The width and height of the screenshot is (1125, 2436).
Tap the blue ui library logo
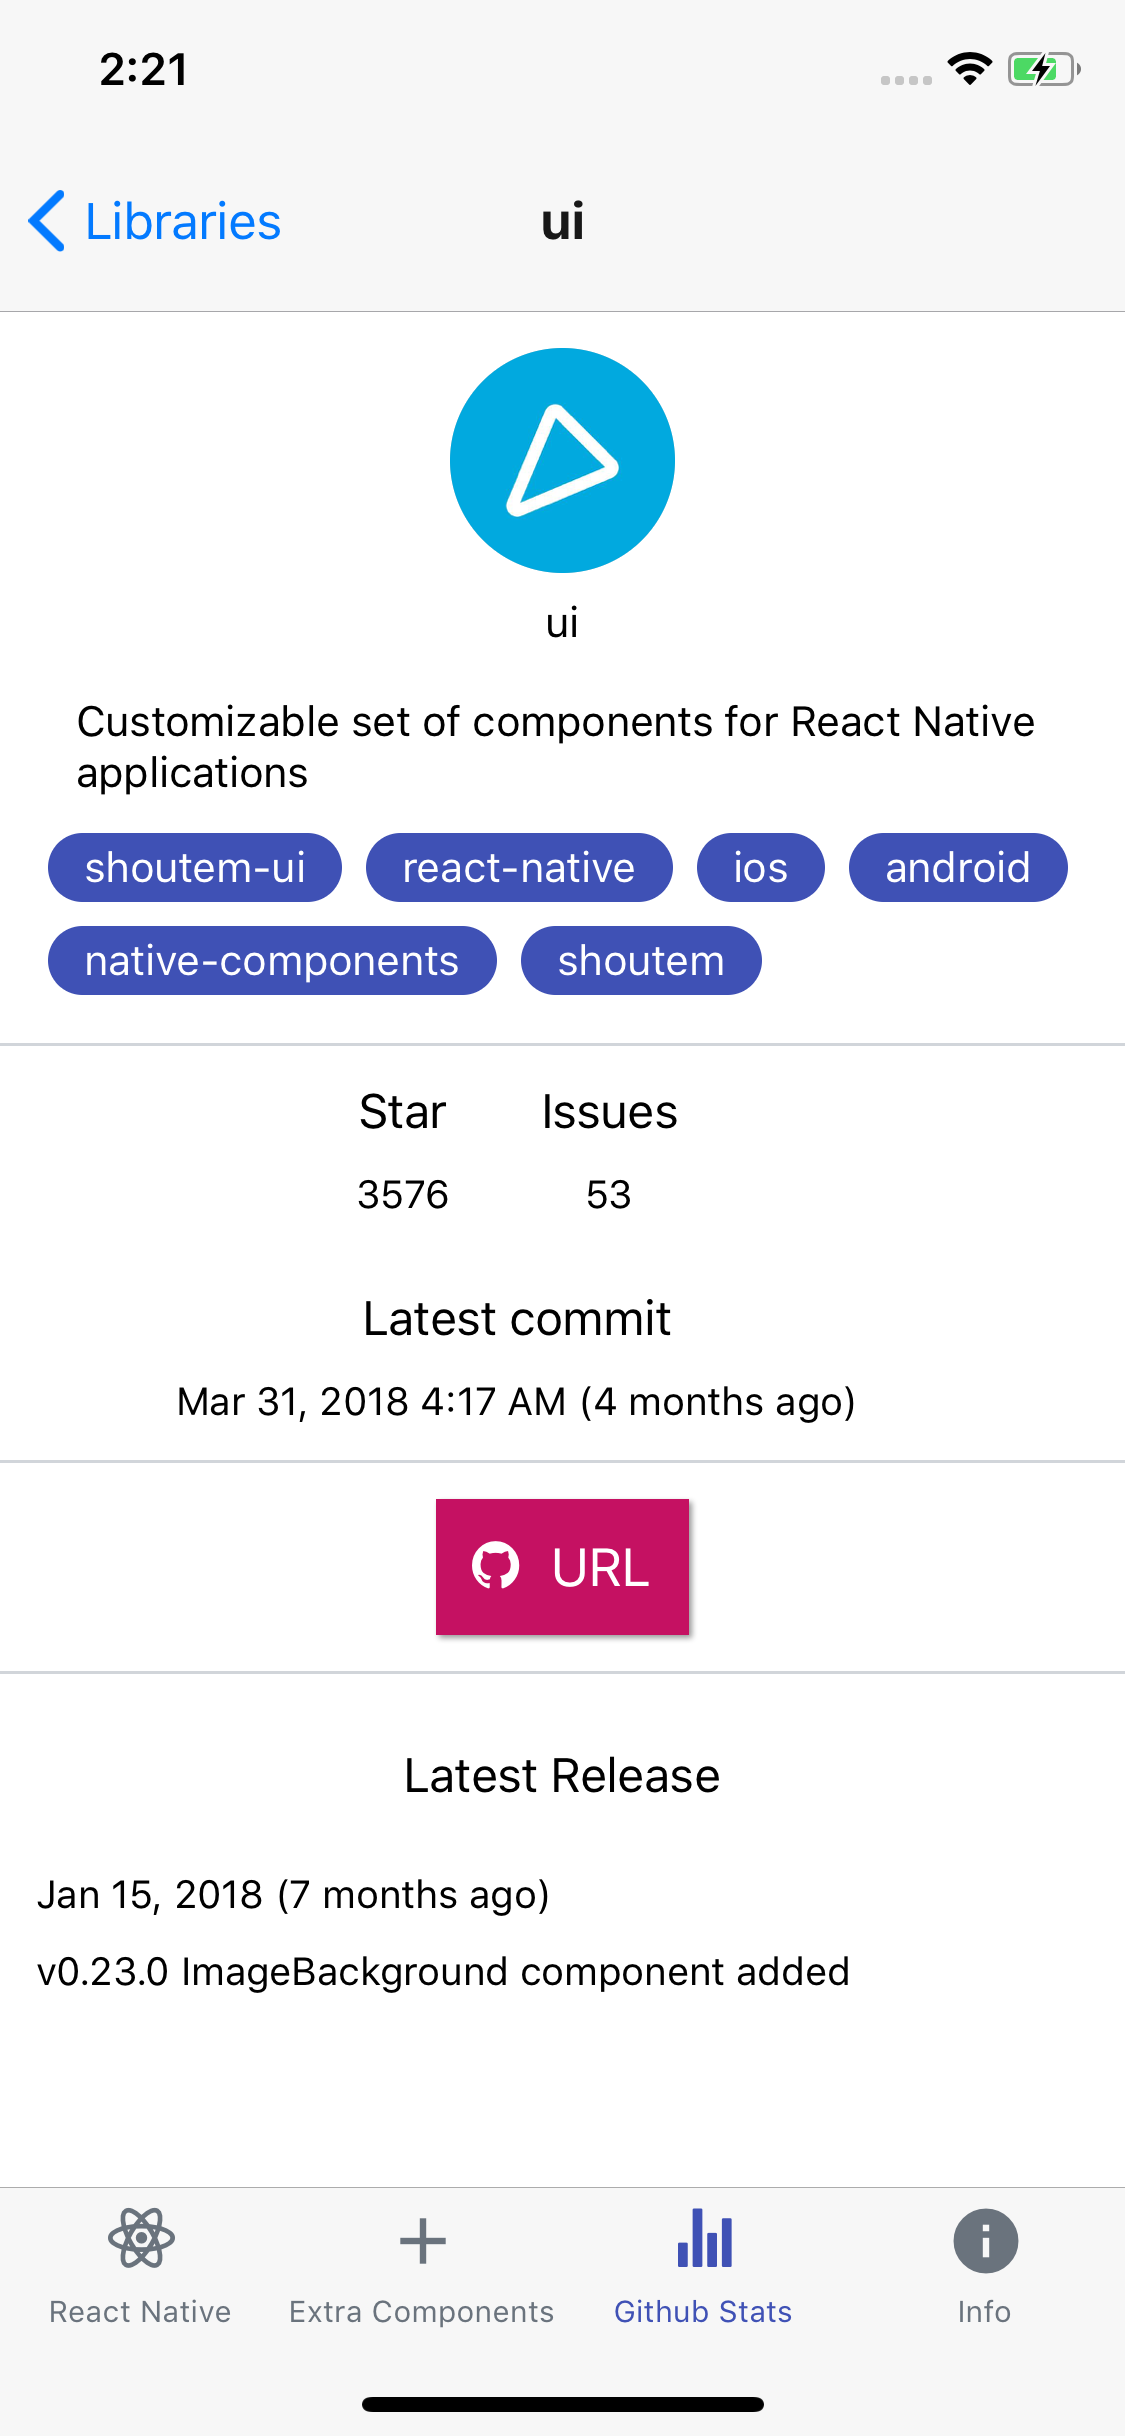(x=562, y=460)
